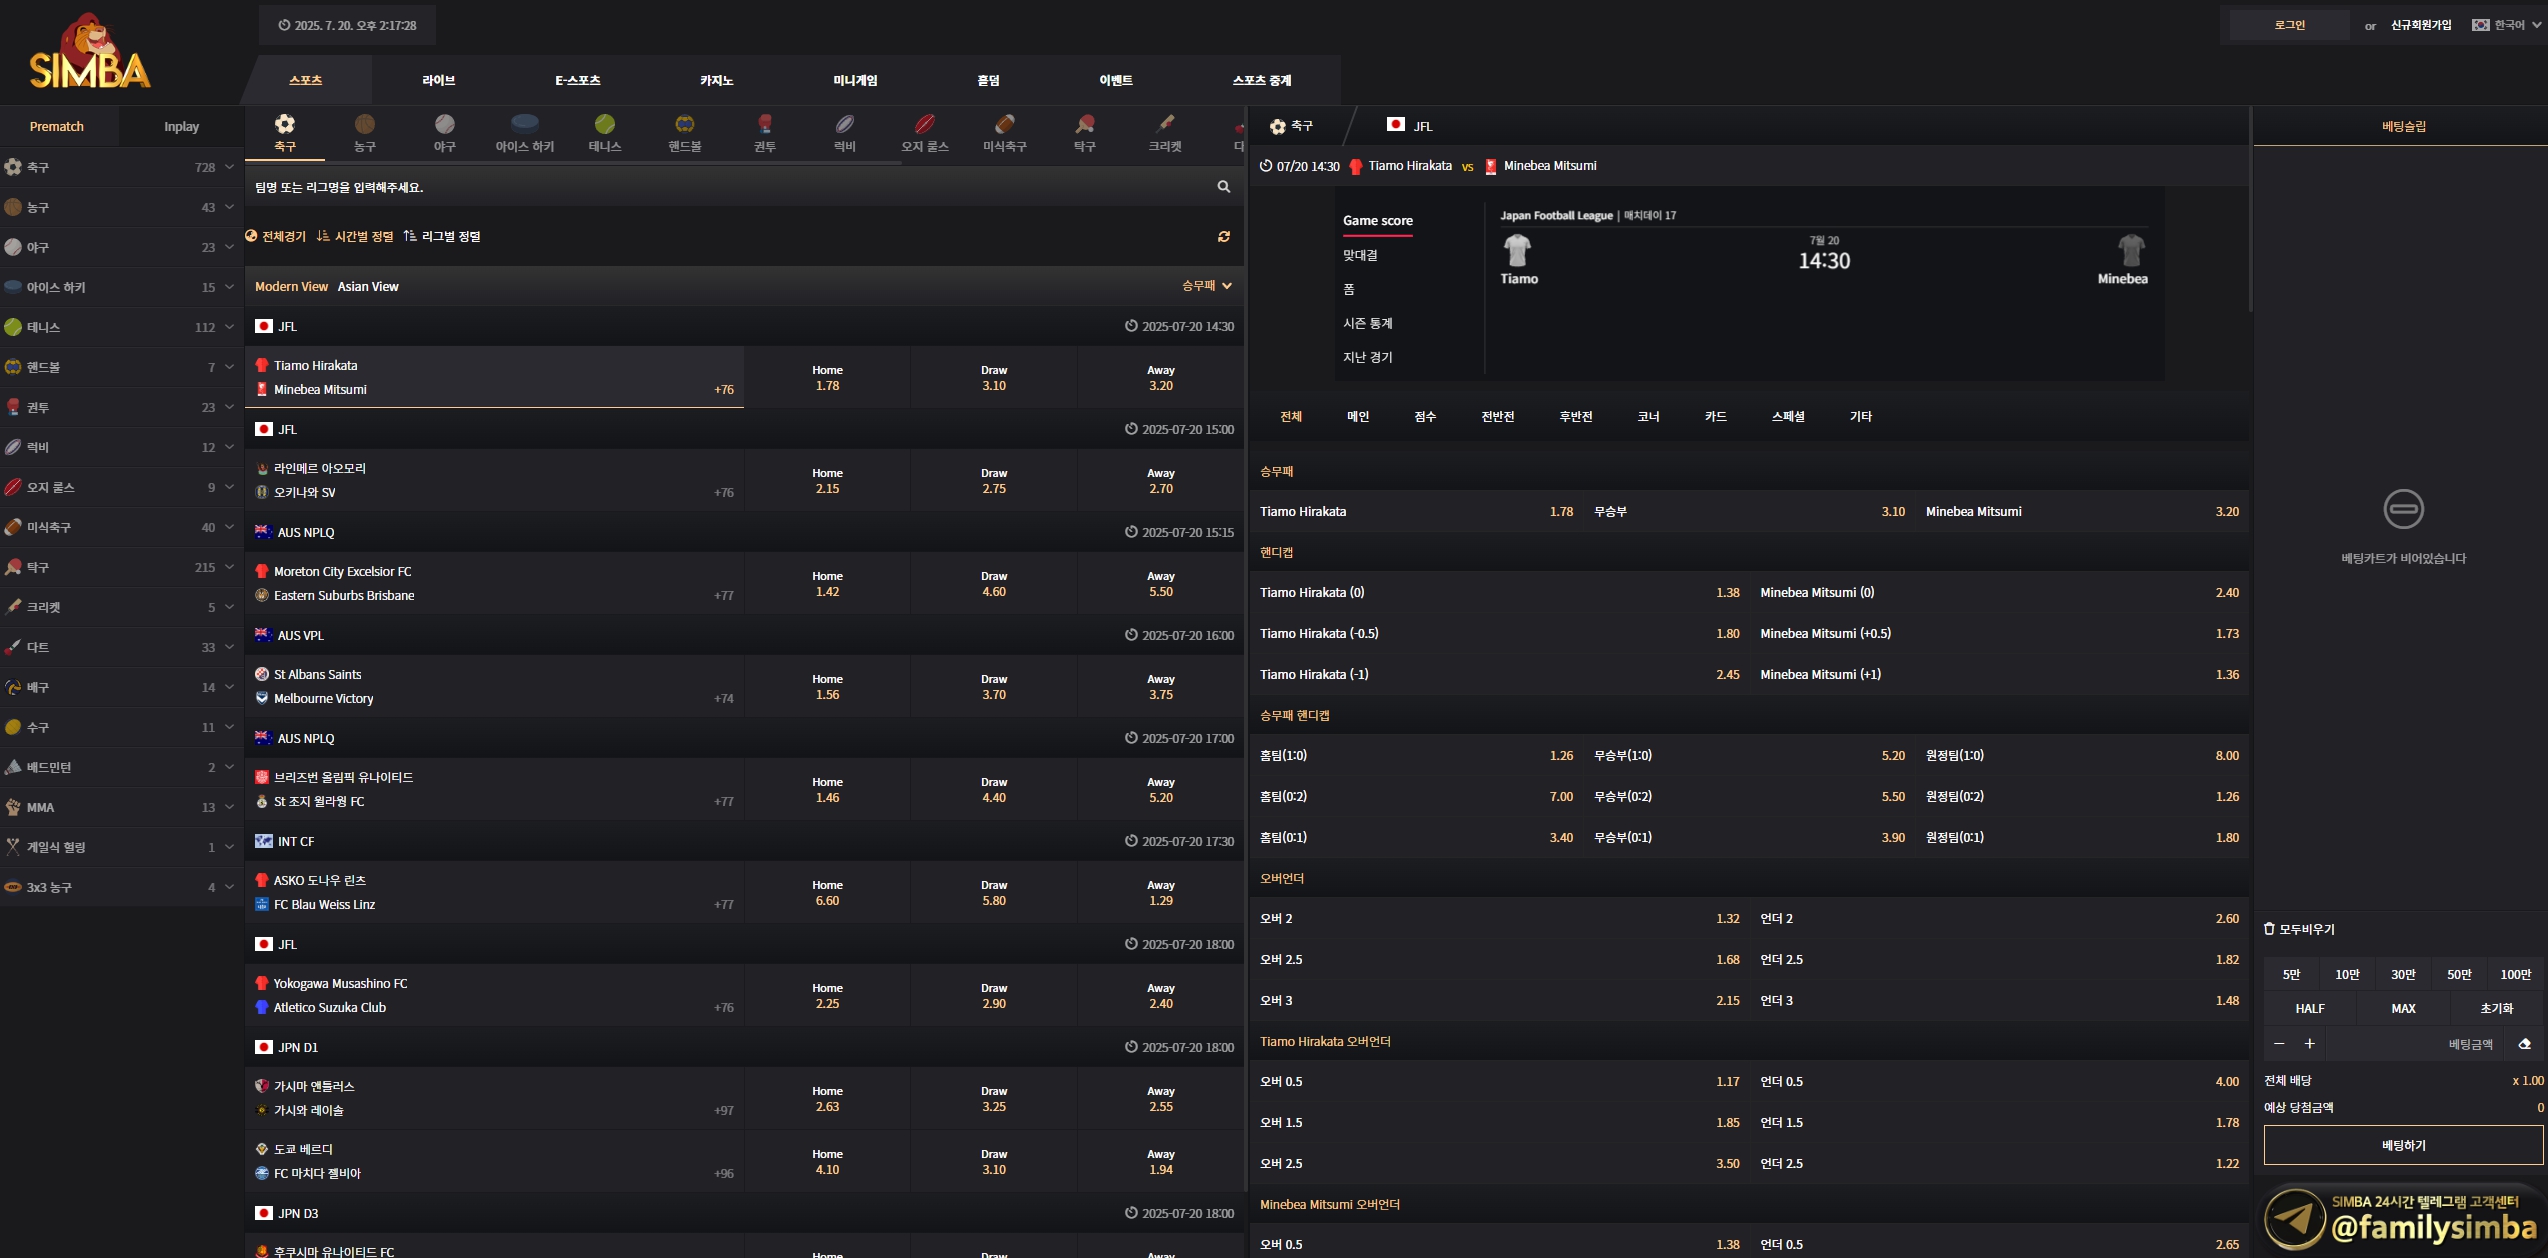2548x1258 pixels.
Task: Expand the 미식축구 40 sidebar category
Action: pos(120,527)
